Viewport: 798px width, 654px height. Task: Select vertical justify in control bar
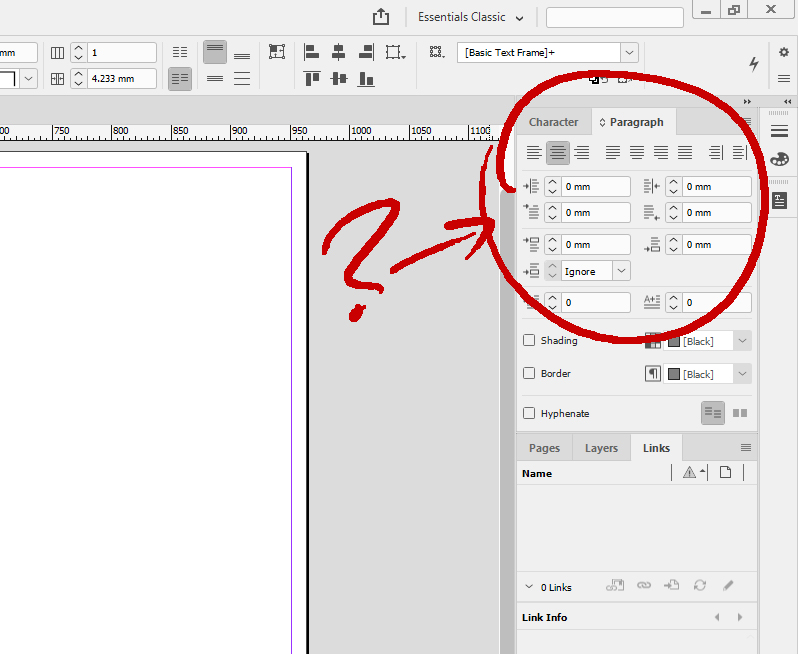(x=242, y=79)
